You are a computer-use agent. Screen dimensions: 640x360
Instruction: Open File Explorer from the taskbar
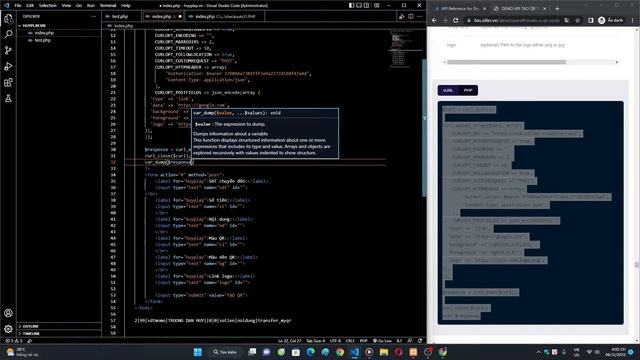(x=384, y=352)
